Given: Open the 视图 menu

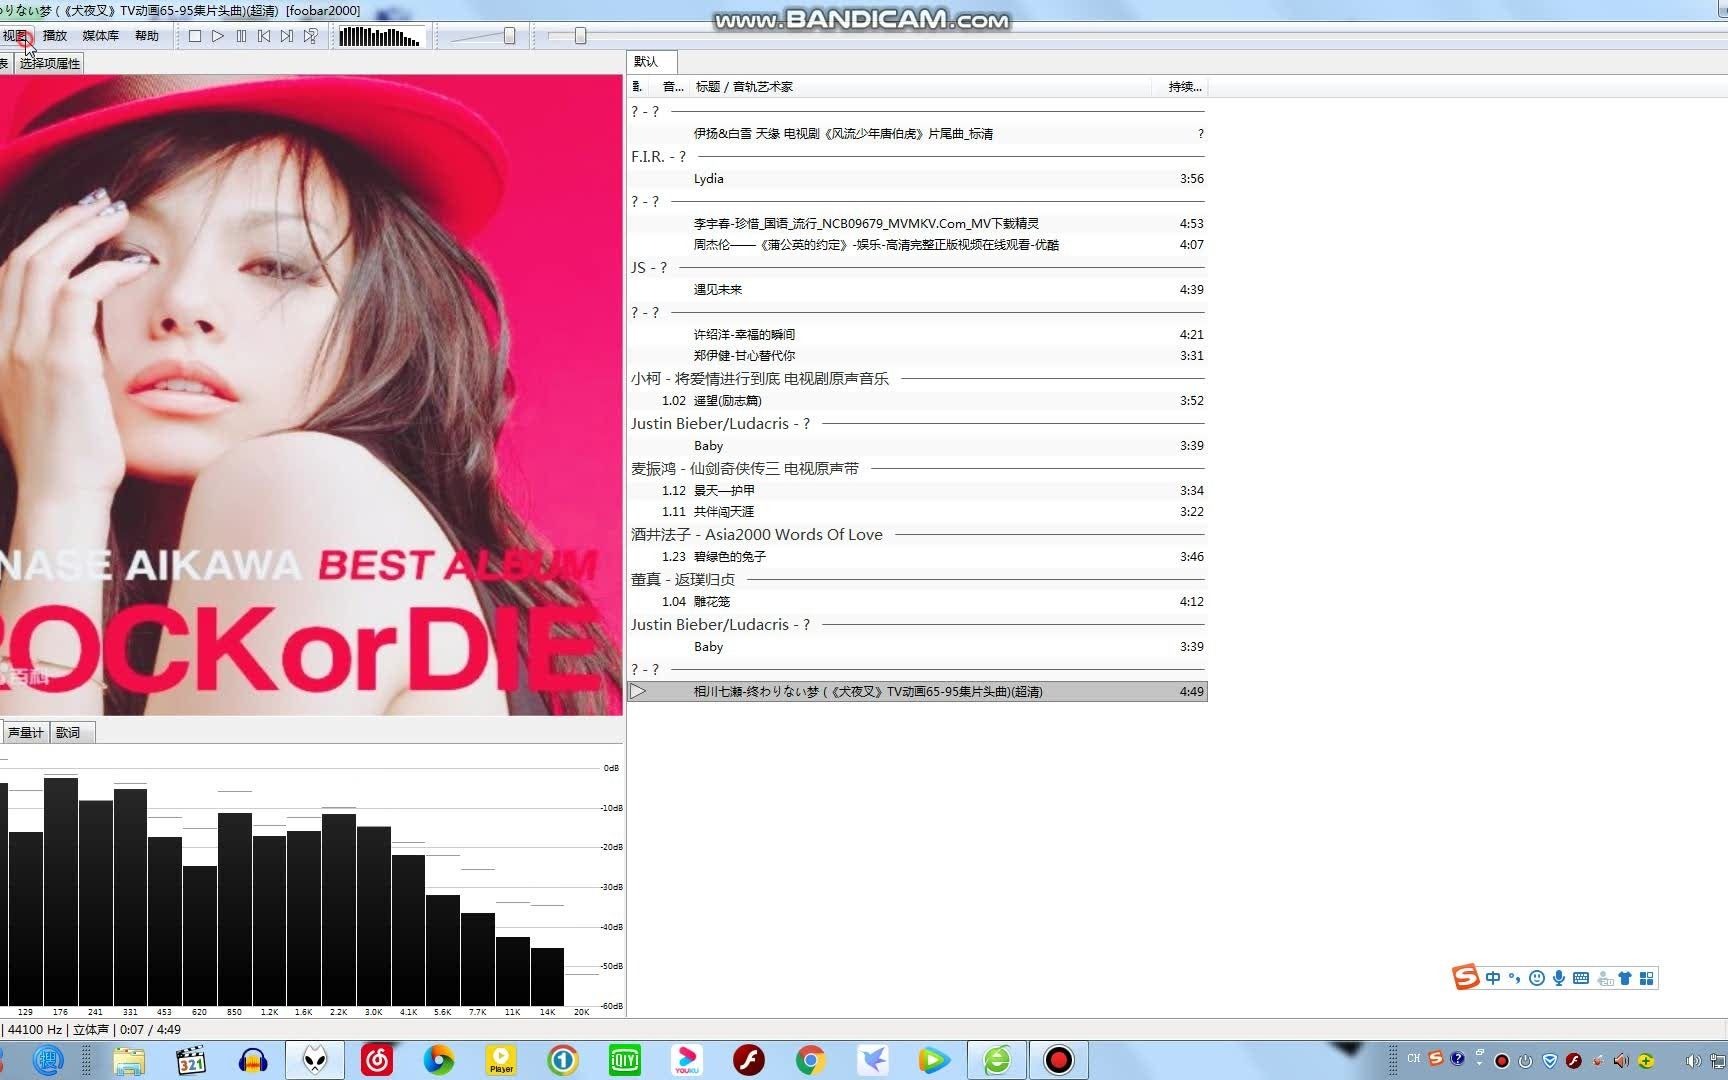Looking at the screenshot, I should [15, 36].
